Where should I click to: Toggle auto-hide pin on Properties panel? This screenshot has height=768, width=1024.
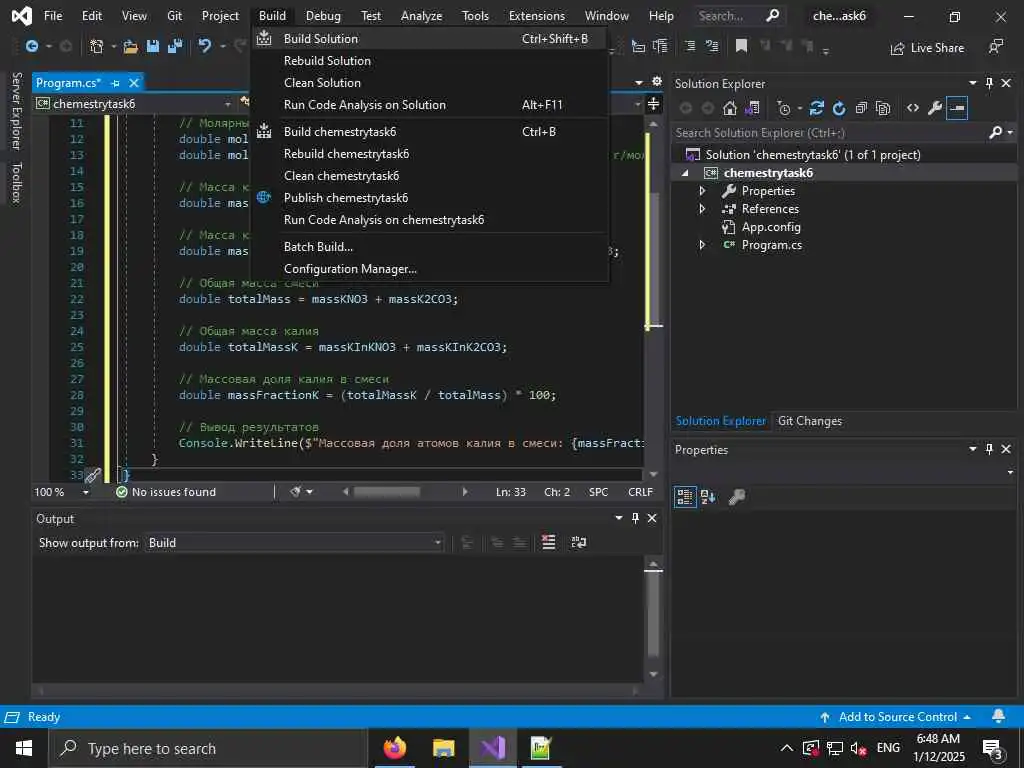[x=989, y=449]
